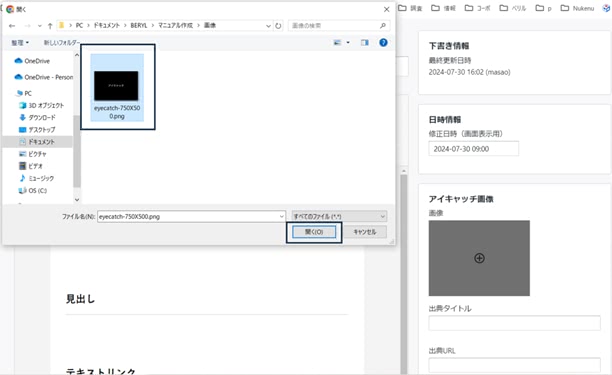Screen dimensions: 612x375
Task: Go up one folder level arrow
Action: point(50,26)
